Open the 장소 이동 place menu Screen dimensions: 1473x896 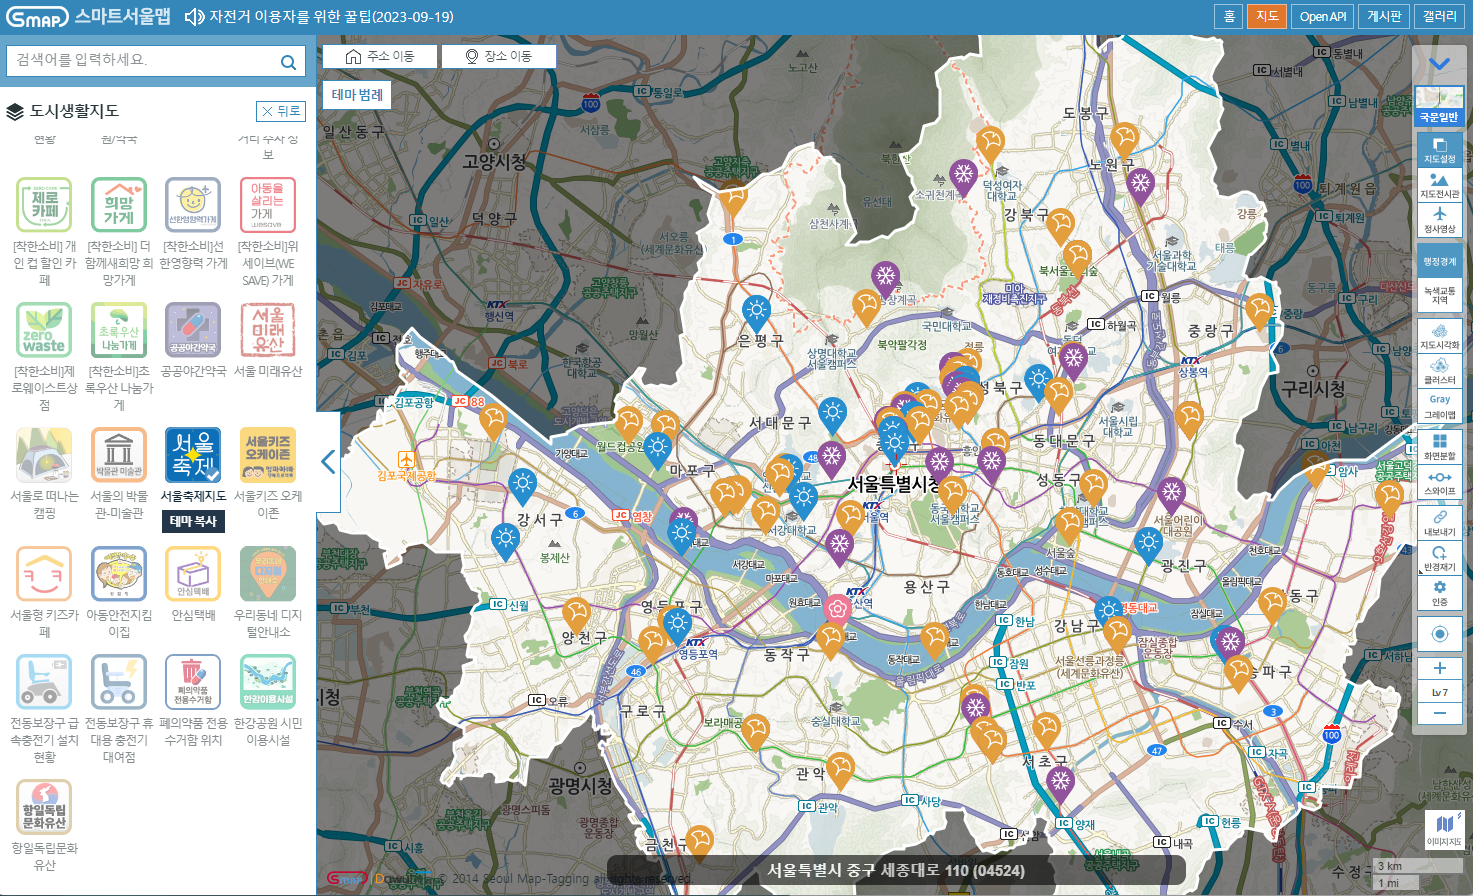click(499, 56)
